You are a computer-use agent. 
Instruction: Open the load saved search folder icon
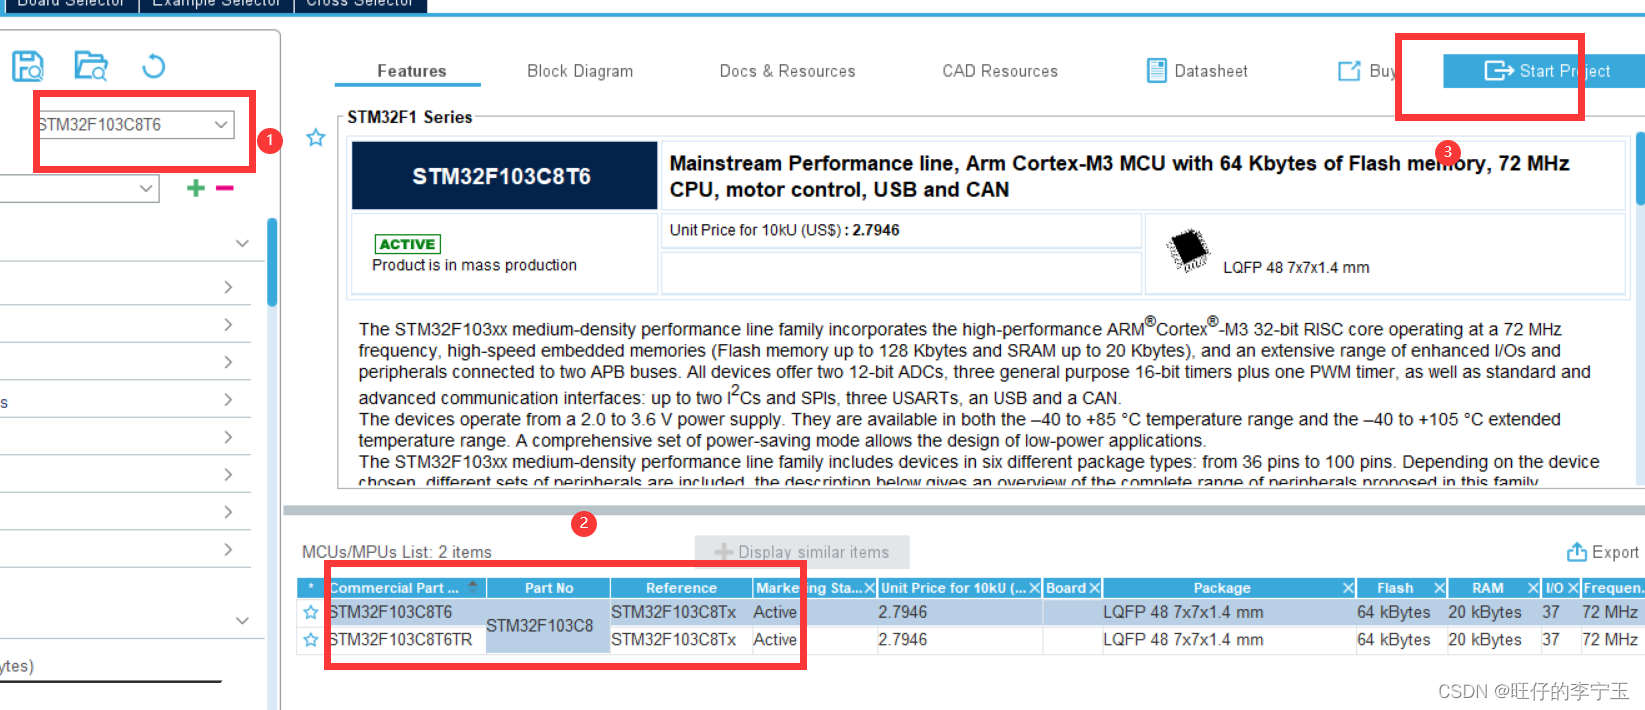(91, 67)
